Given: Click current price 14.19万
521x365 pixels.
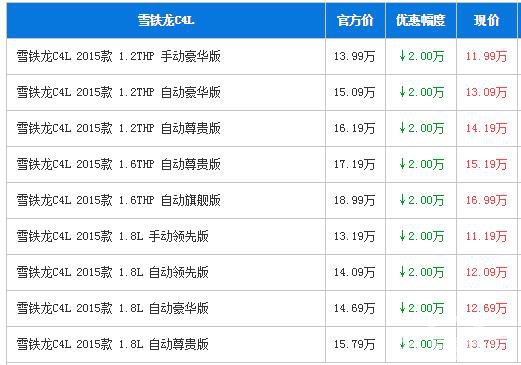Looking at the screenshot, I should (486, 128).
